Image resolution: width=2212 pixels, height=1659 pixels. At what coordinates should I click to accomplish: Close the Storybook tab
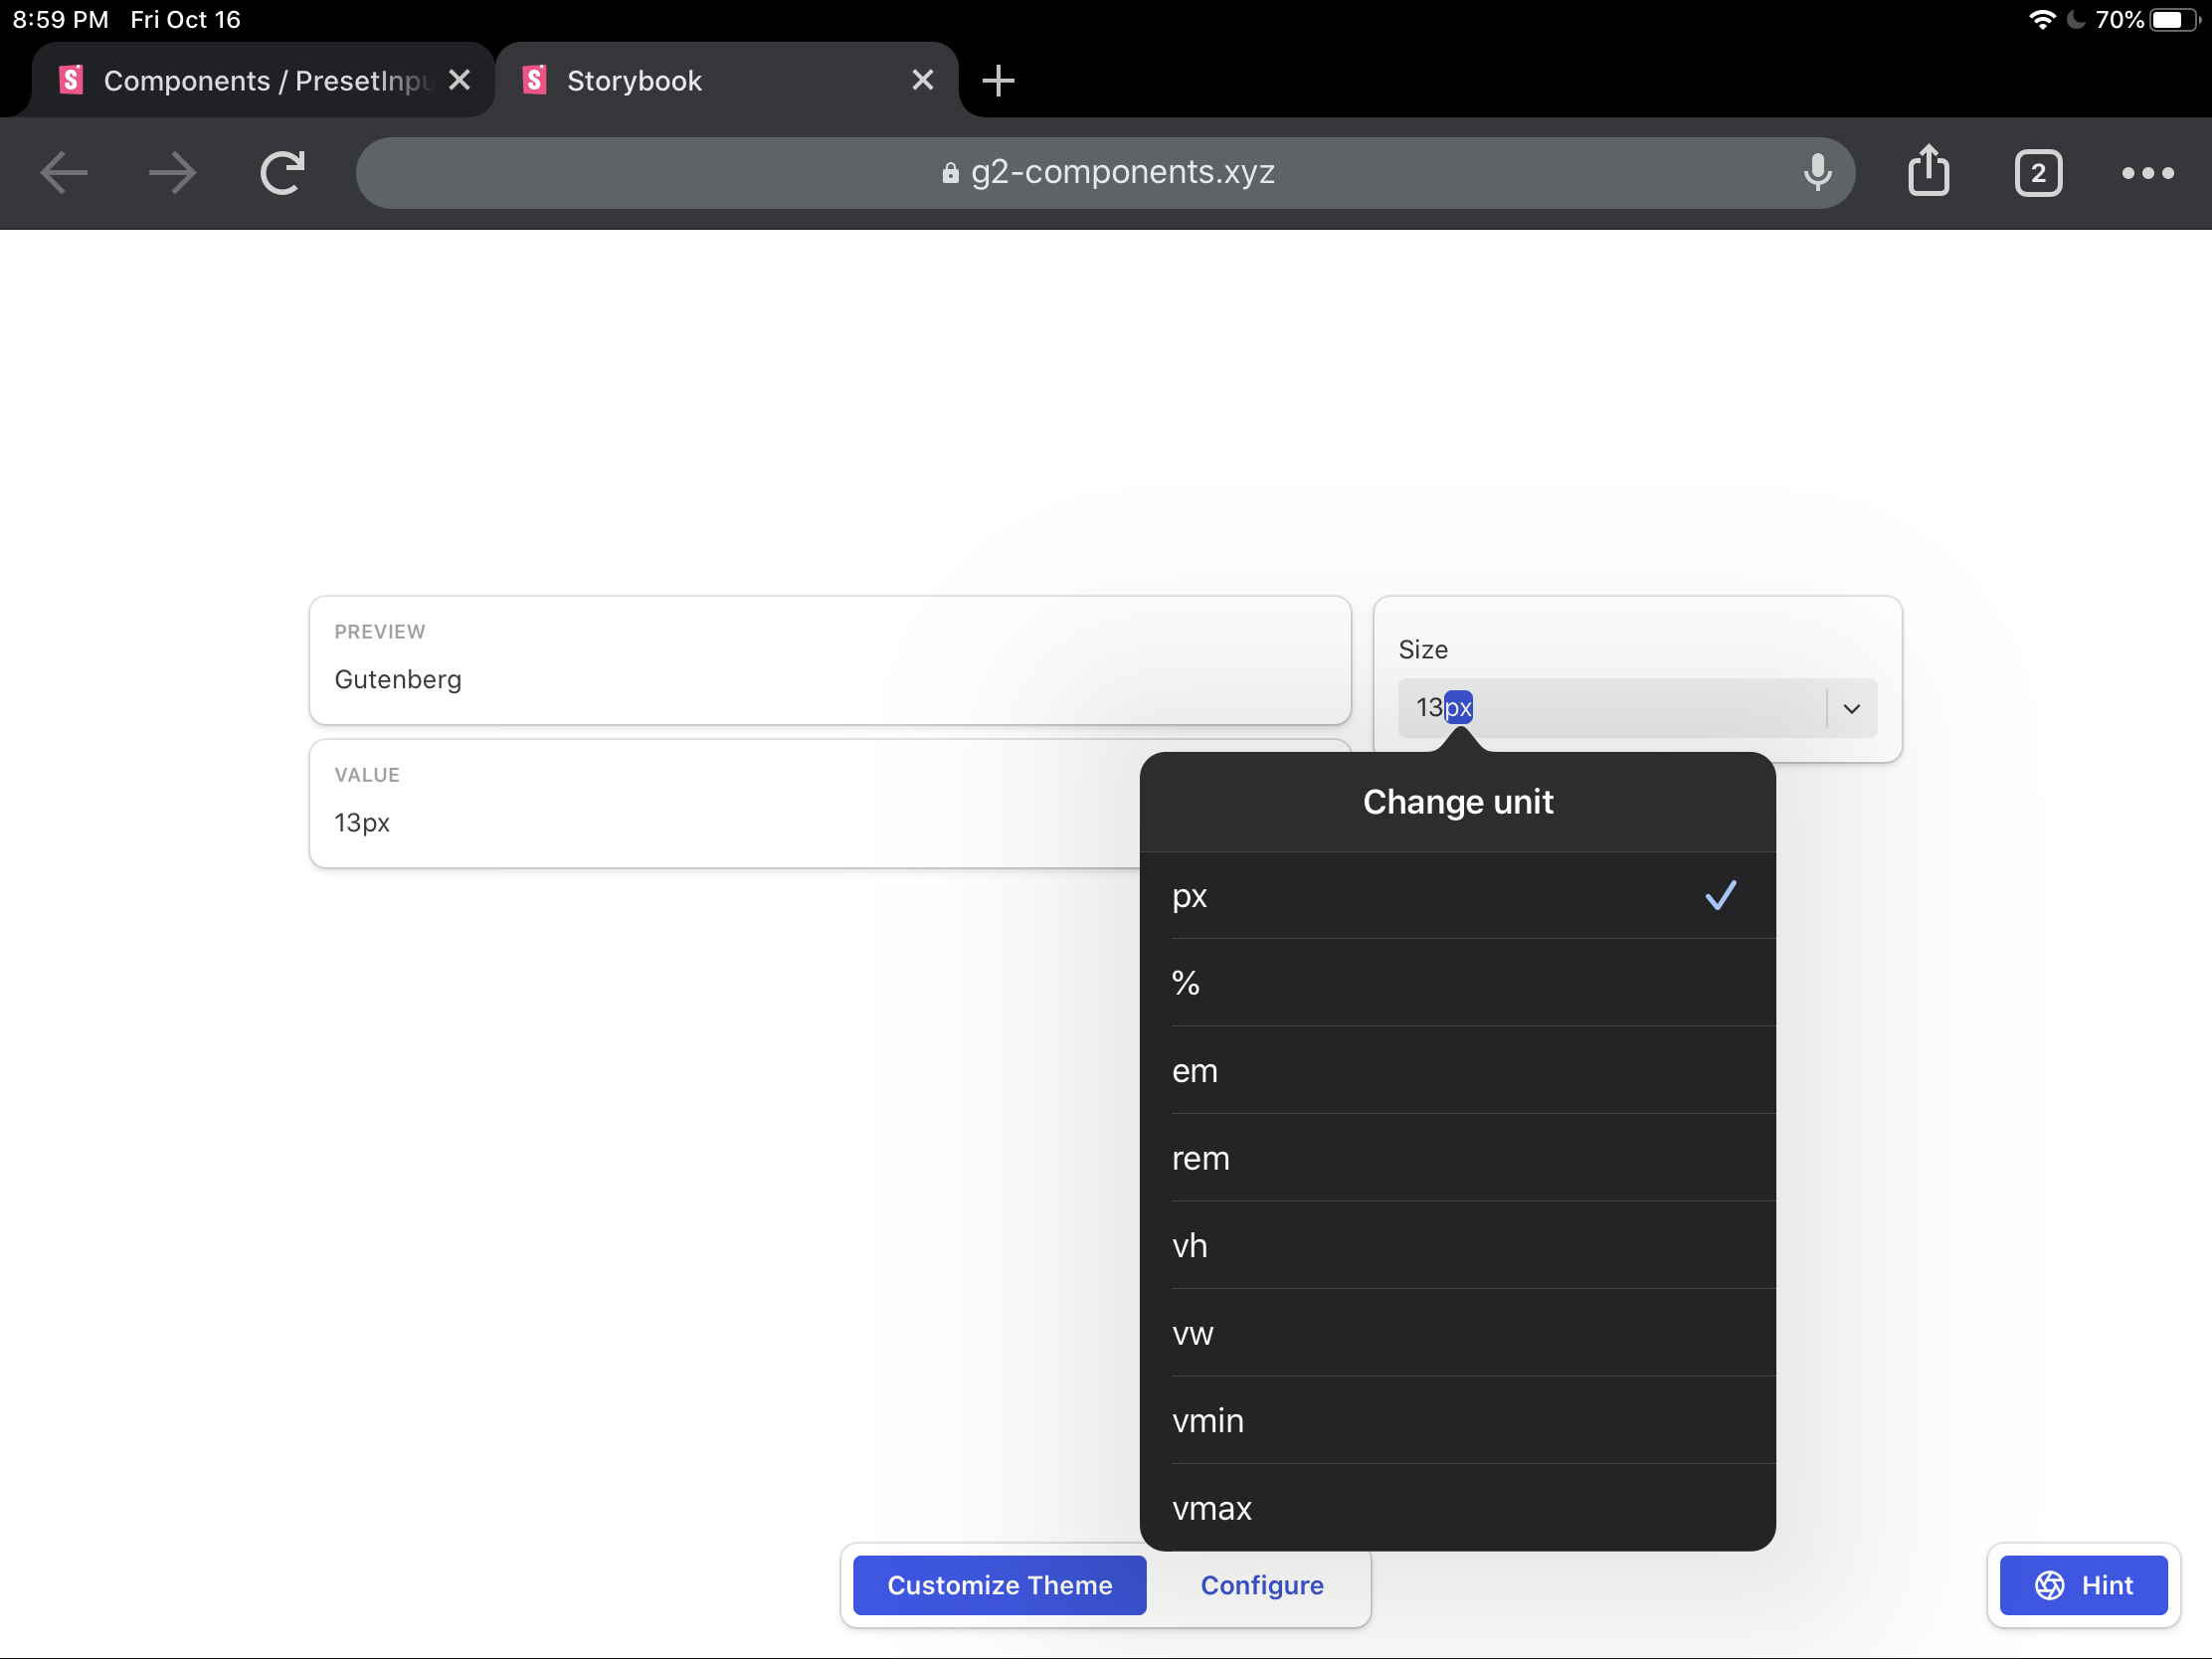(922, 80)
